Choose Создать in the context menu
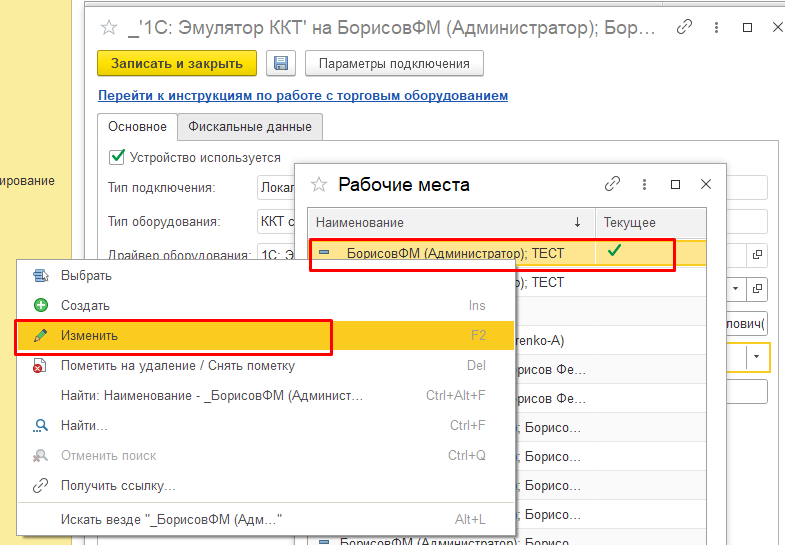 [x=266, y=305]
